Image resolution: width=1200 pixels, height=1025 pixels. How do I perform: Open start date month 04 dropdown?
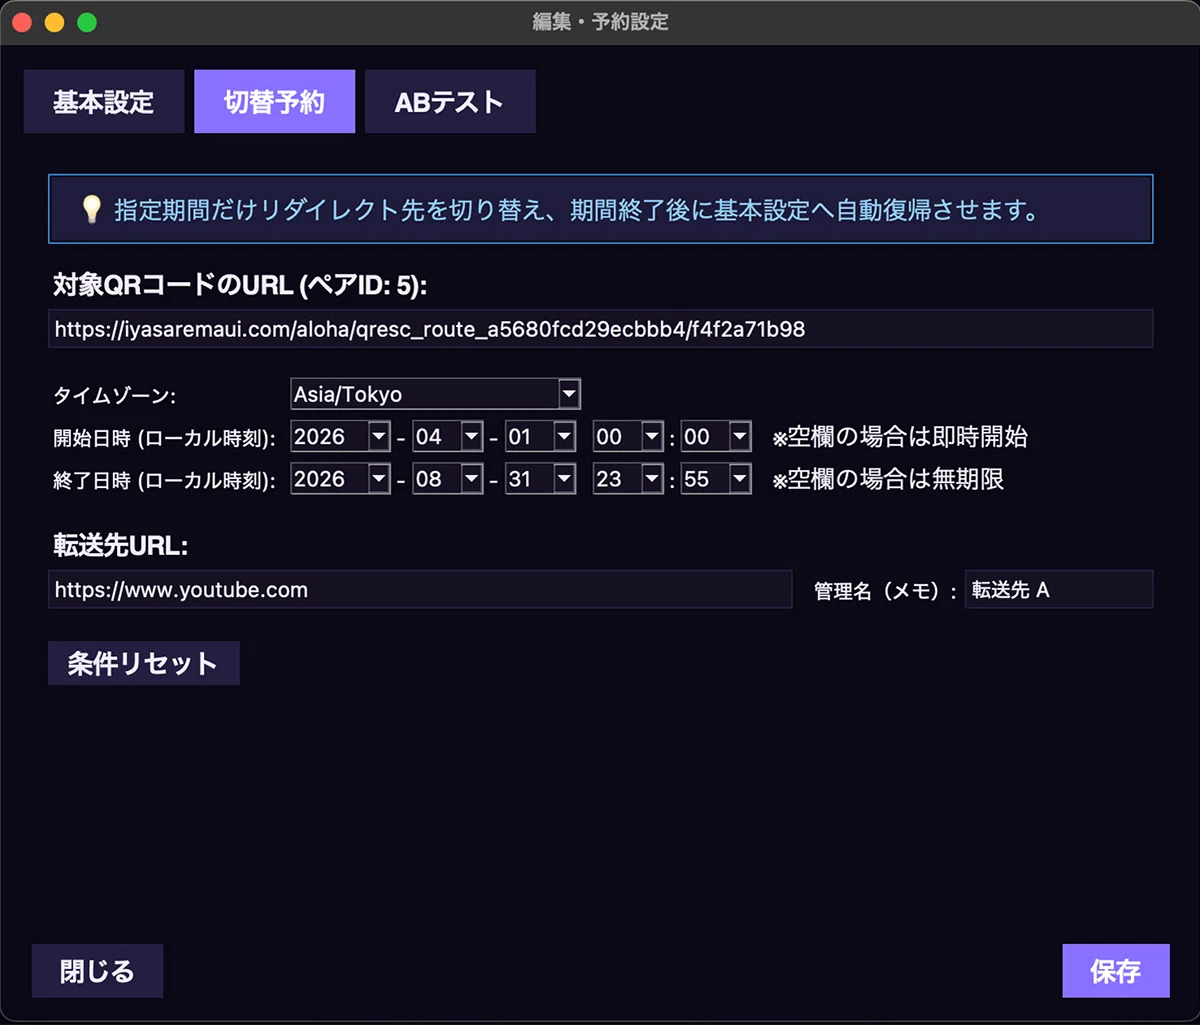tap(448, 437)
